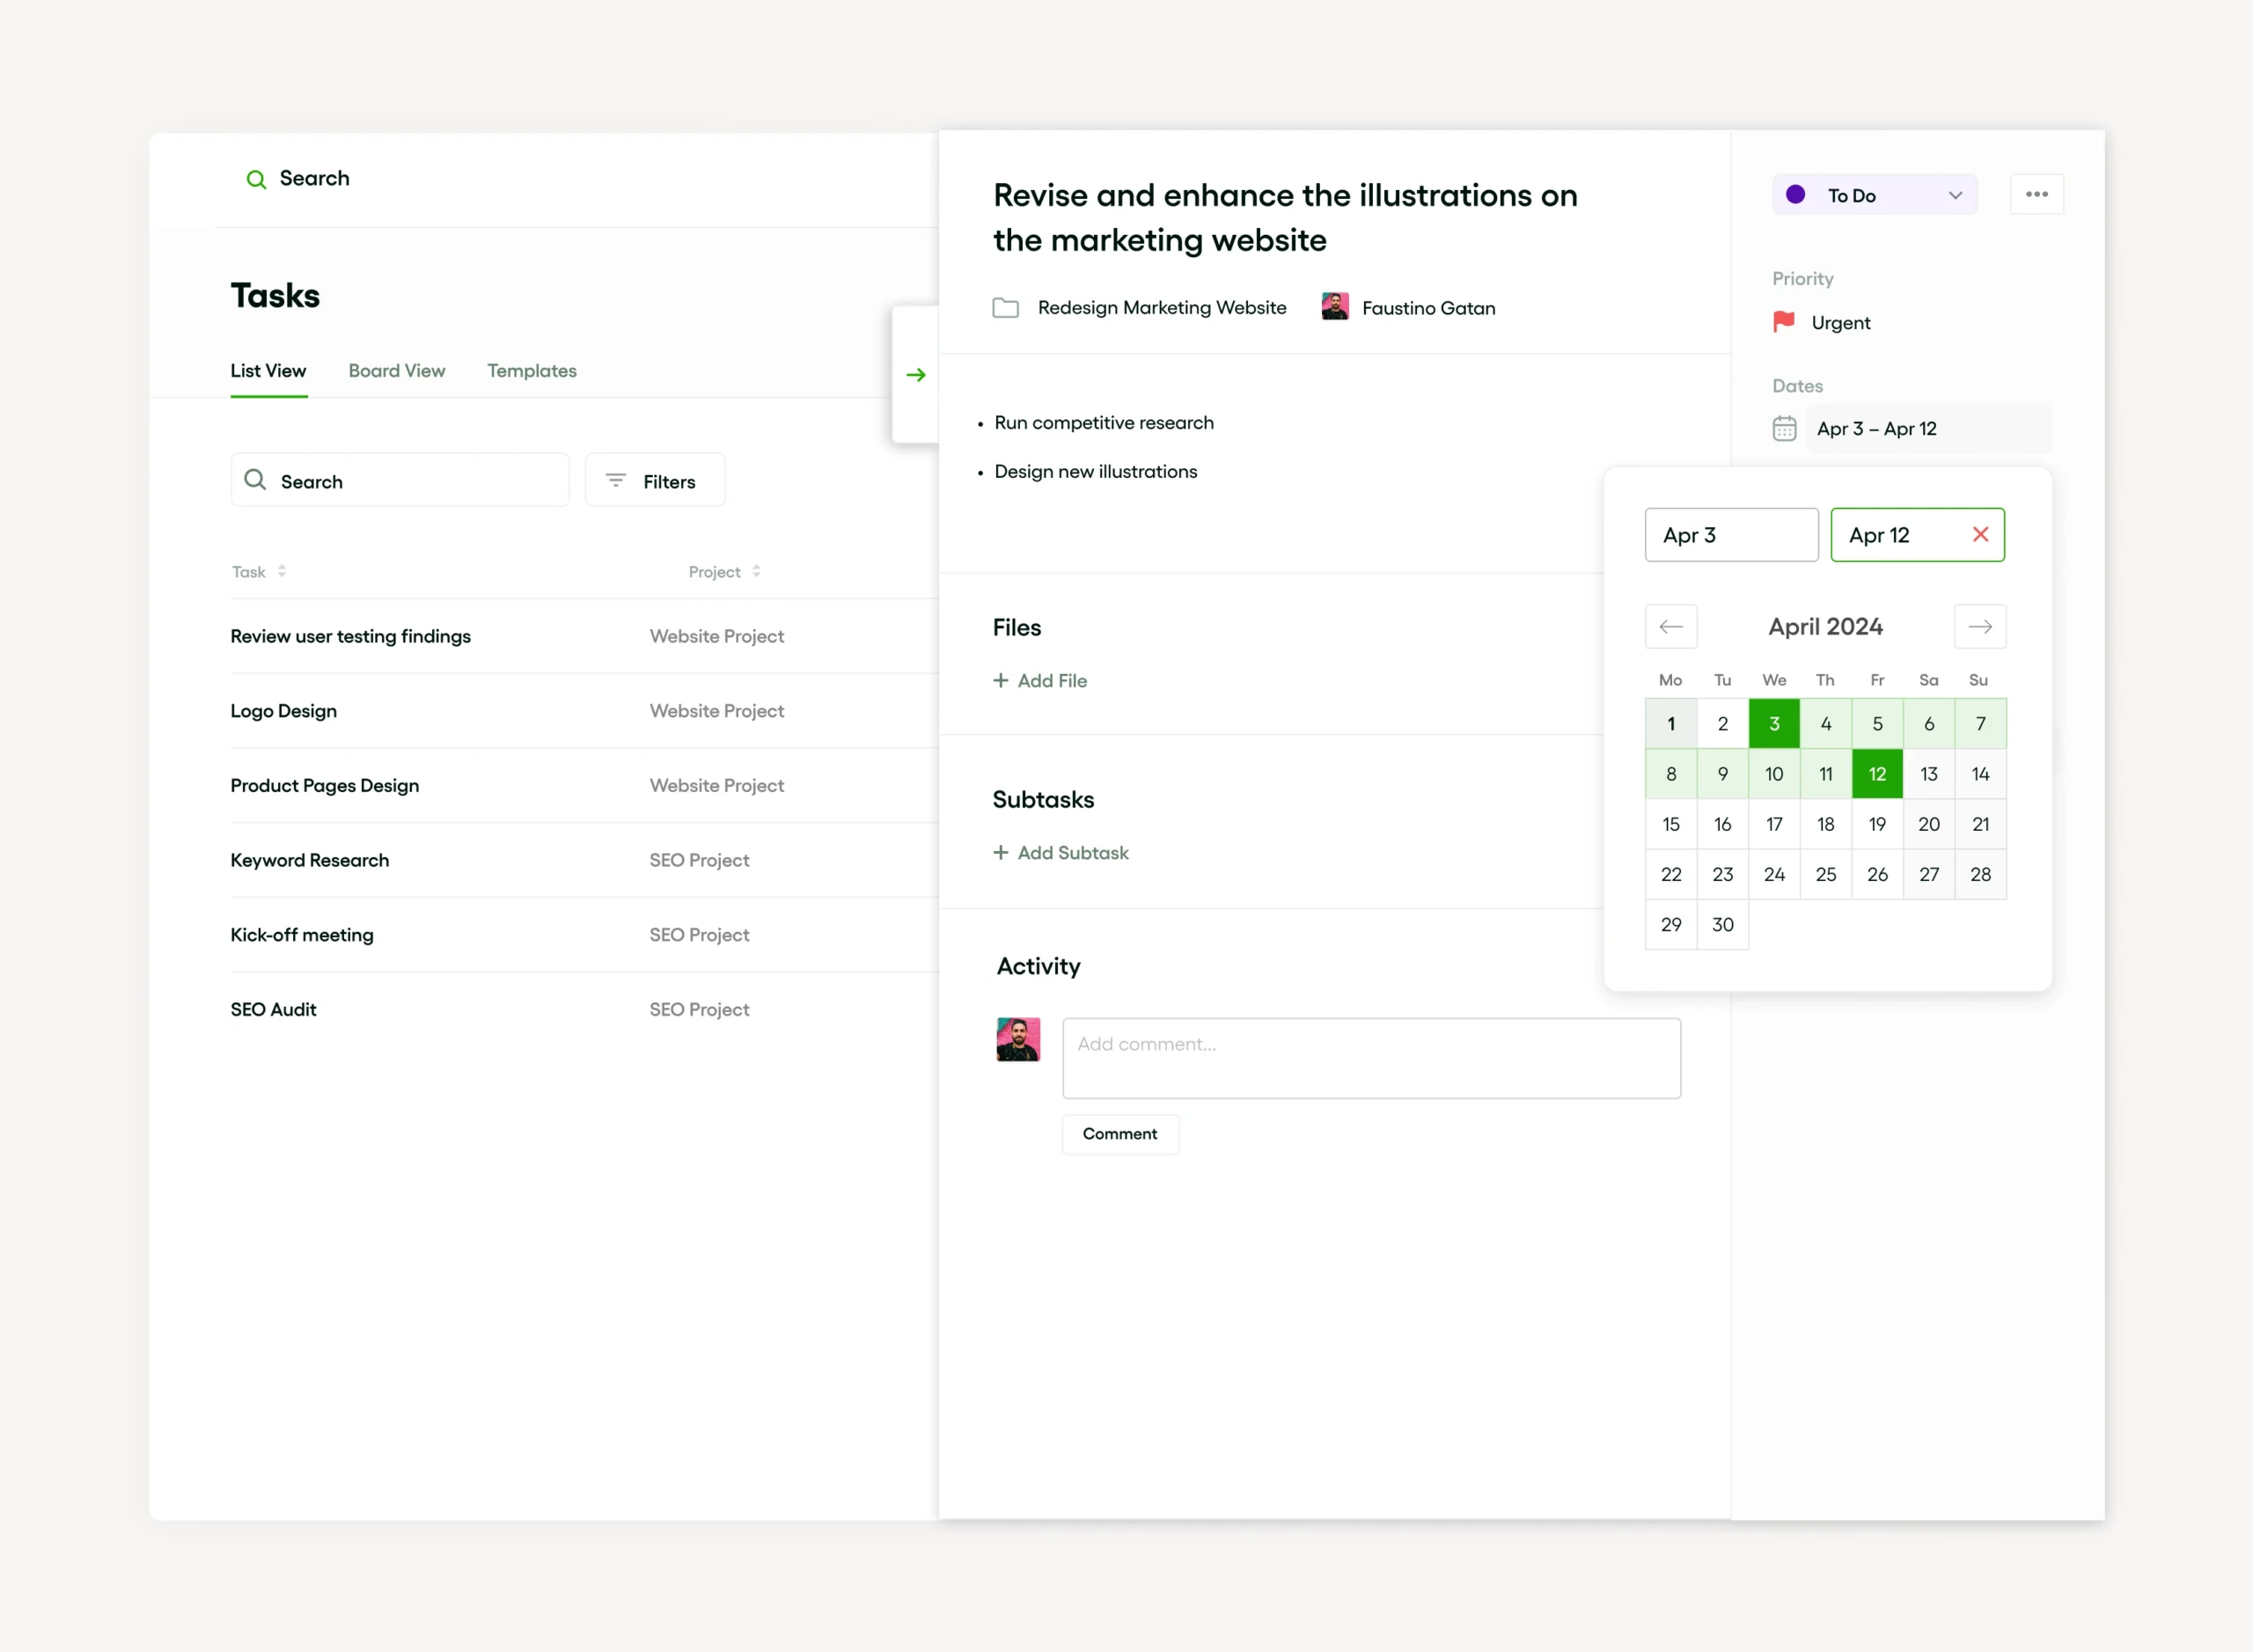The height and width of the screenshot is (1652, 2253).
Task: Open the three-dot options menu
Action: coord(2037,193)
